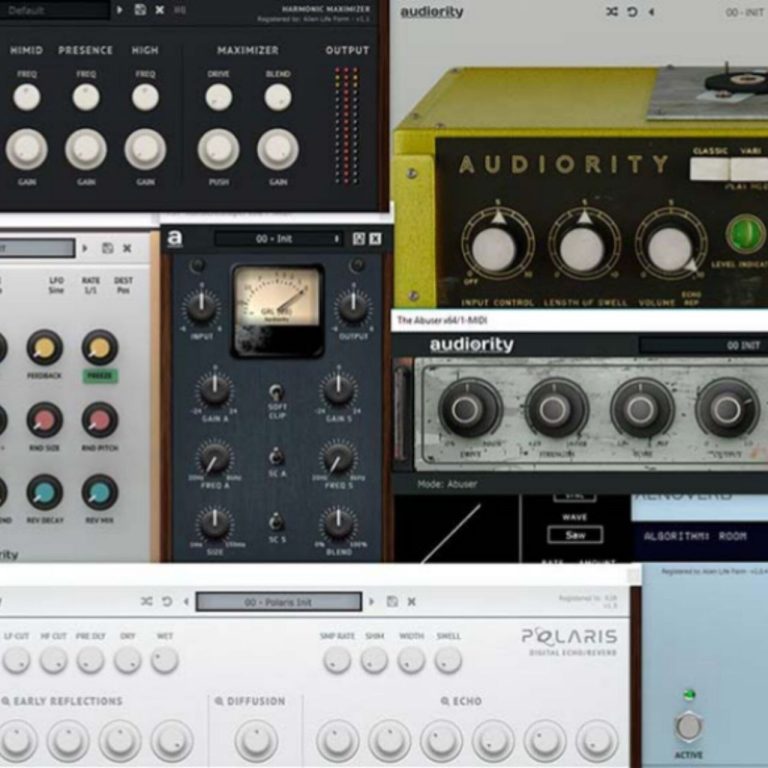Next preset arrow in grain plugin header
The width and height of the screenshot is (768, 768).
85,248
